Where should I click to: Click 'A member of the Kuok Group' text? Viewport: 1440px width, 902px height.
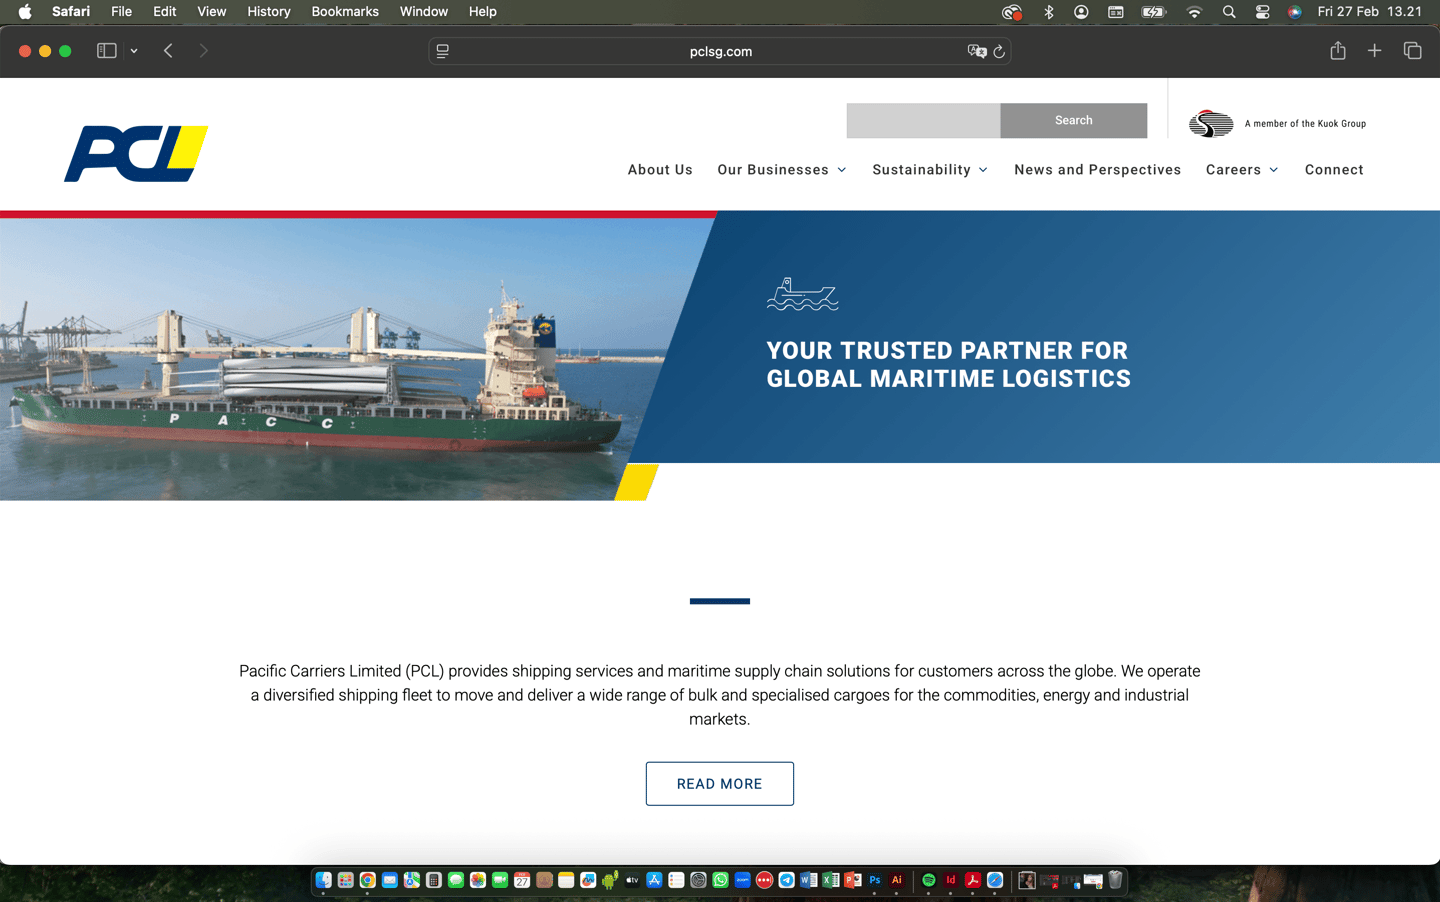click(1305, 124)
